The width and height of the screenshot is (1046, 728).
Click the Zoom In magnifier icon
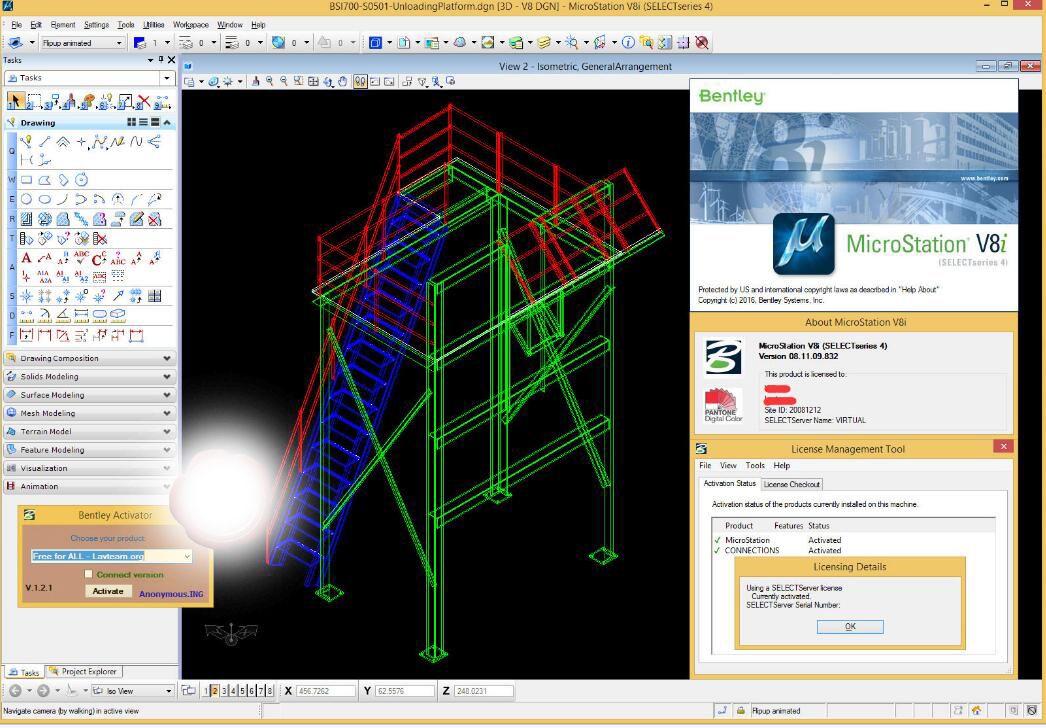270,81
